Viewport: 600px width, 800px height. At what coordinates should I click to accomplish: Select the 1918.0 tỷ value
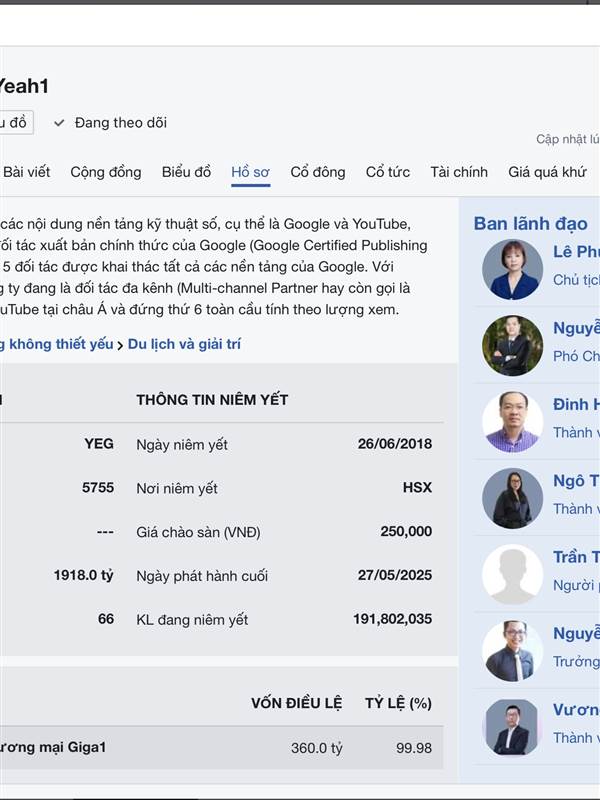[x=84, y=575]
